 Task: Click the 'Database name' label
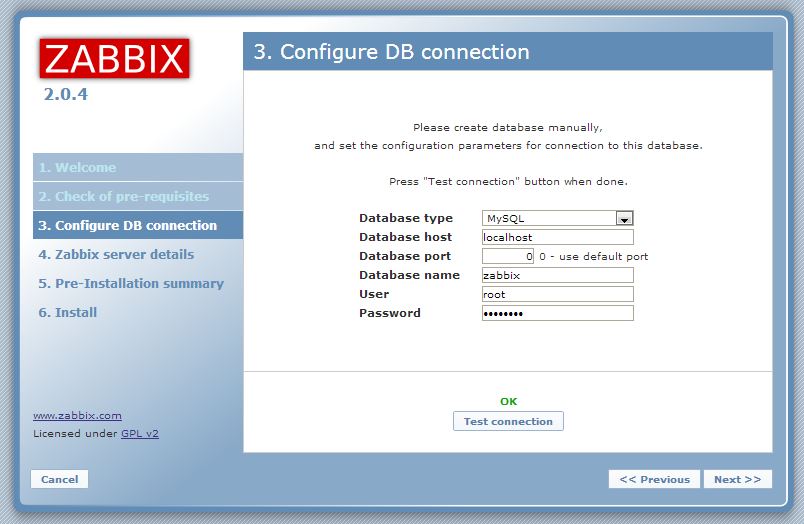coord(409,275)
